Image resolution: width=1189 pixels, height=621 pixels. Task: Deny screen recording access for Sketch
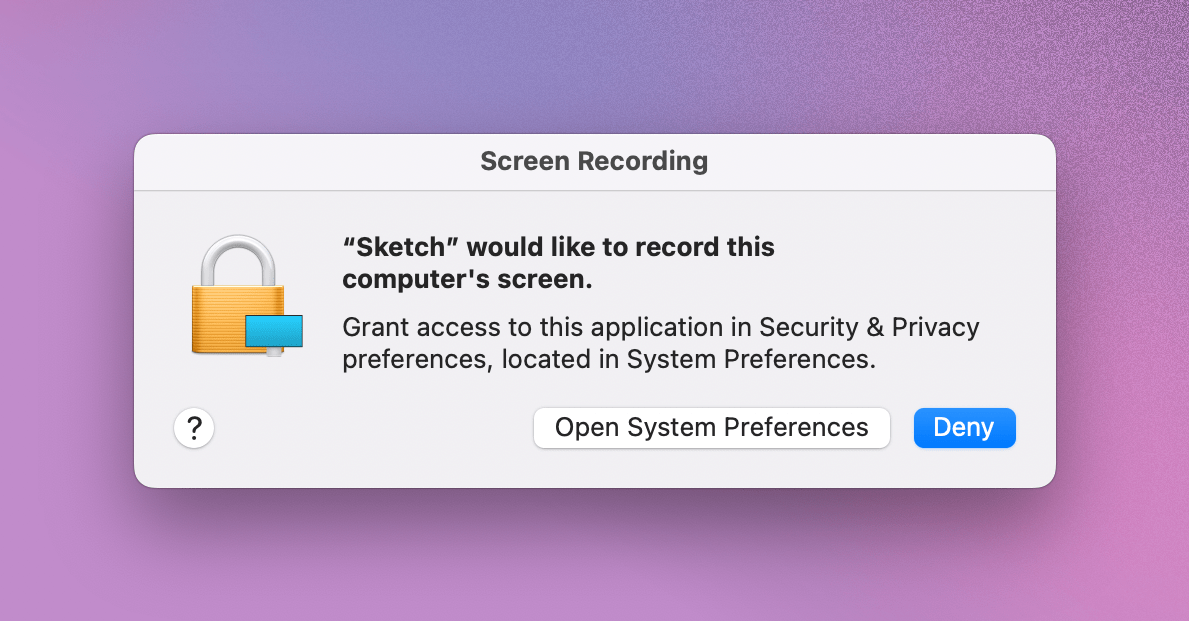pyautogui.click(x=964, y=427)
